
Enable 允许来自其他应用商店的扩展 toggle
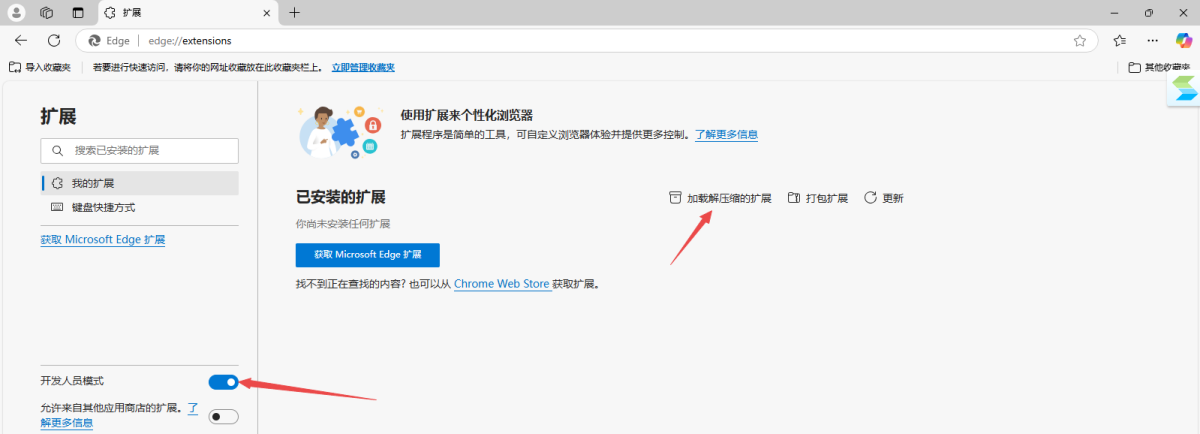click(223, 417)
